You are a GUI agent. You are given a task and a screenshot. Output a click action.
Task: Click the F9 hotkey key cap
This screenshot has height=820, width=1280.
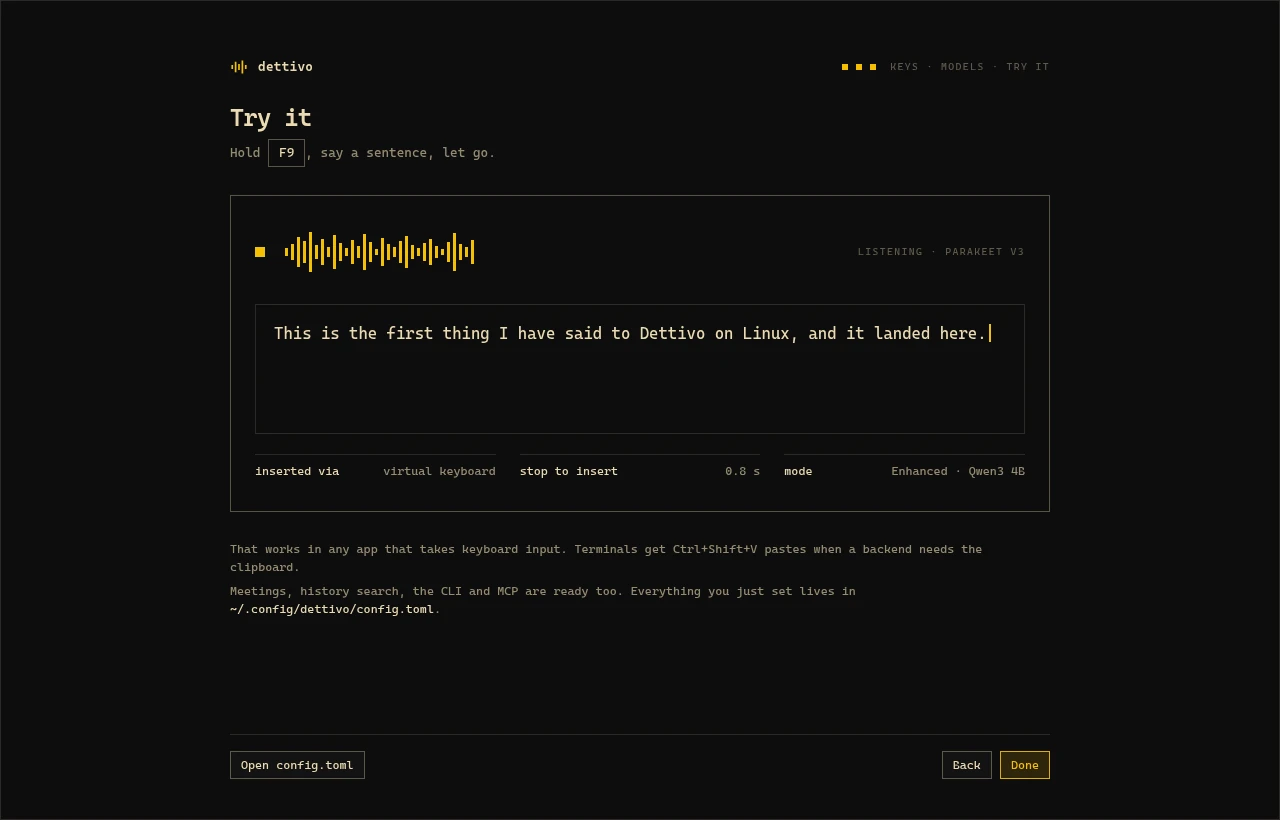[x=286, y=153]
